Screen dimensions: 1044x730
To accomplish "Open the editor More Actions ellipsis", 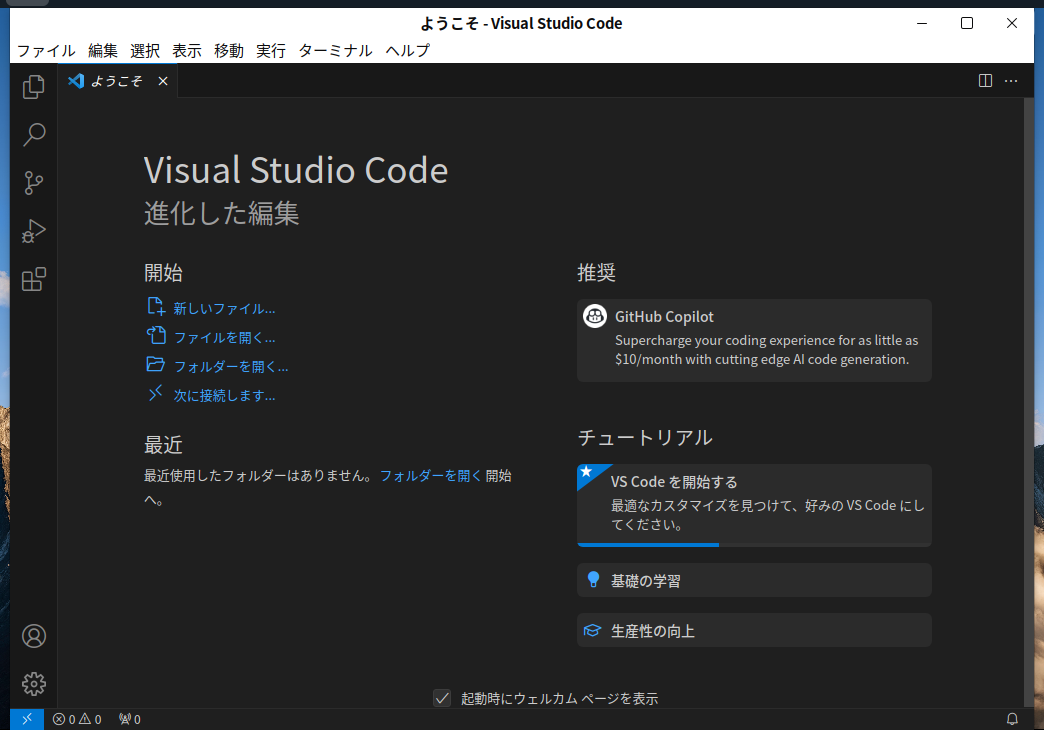I will click(1011, 81).
